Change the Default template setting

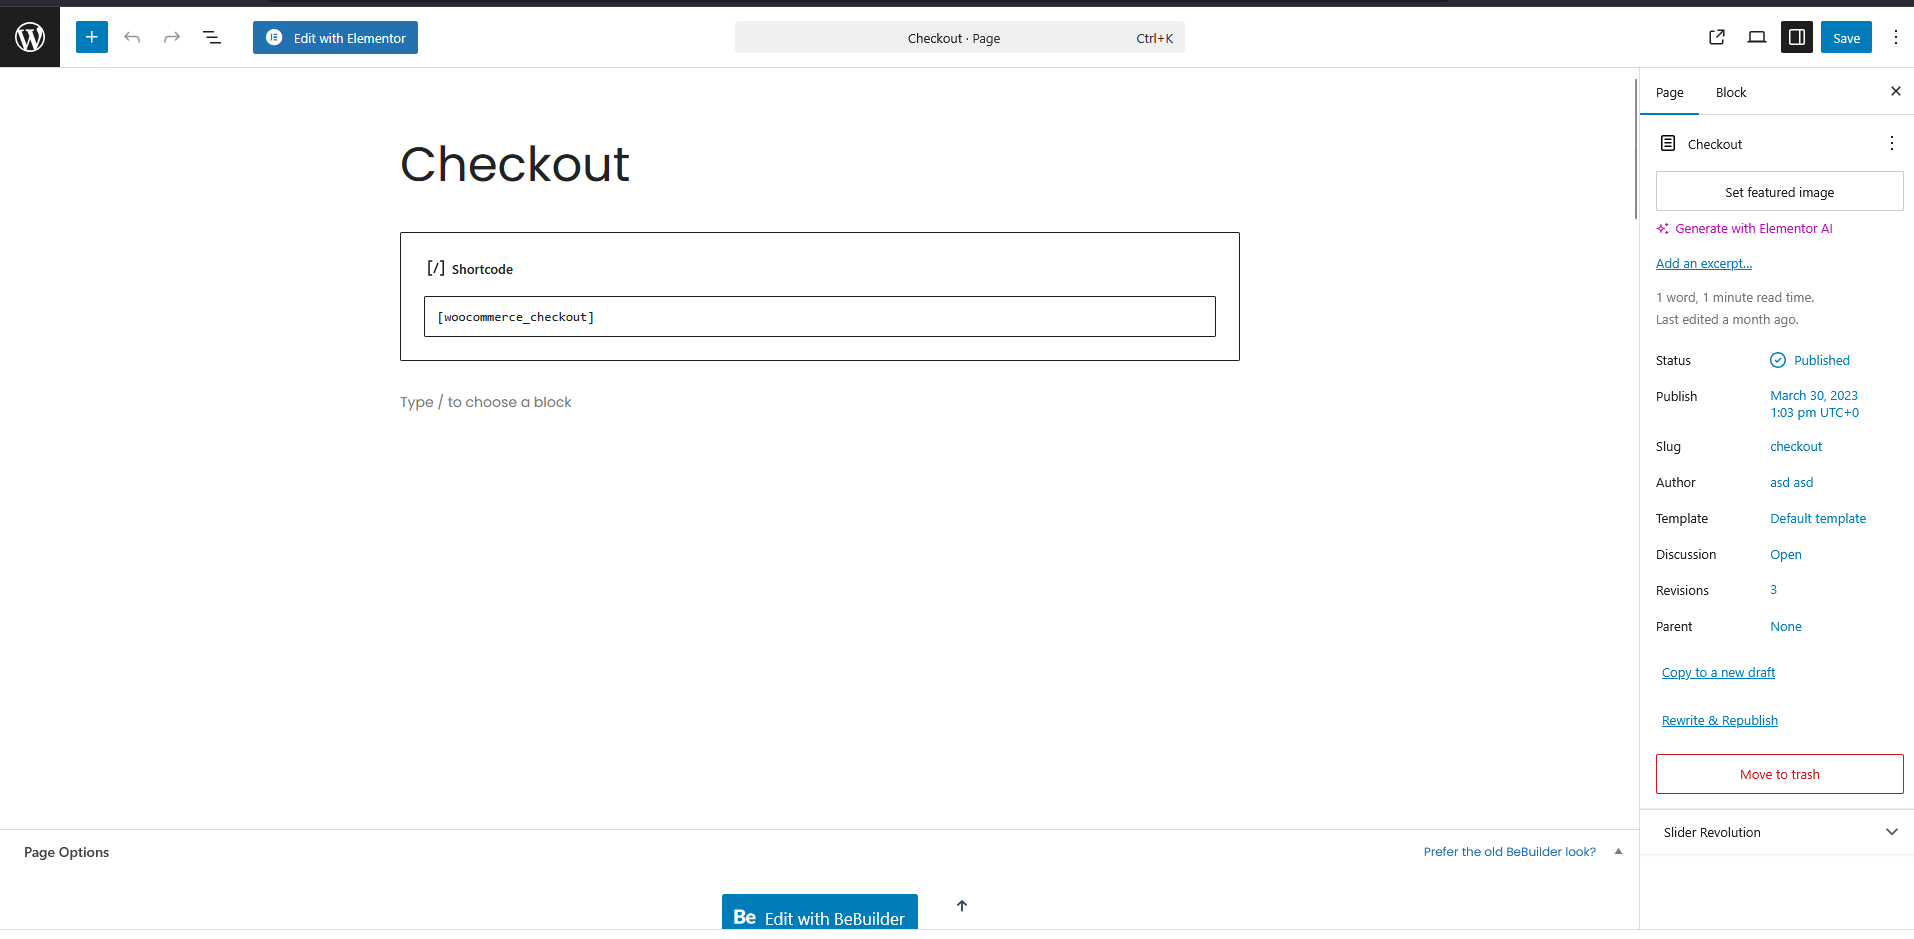click(x=1817, y=519)
